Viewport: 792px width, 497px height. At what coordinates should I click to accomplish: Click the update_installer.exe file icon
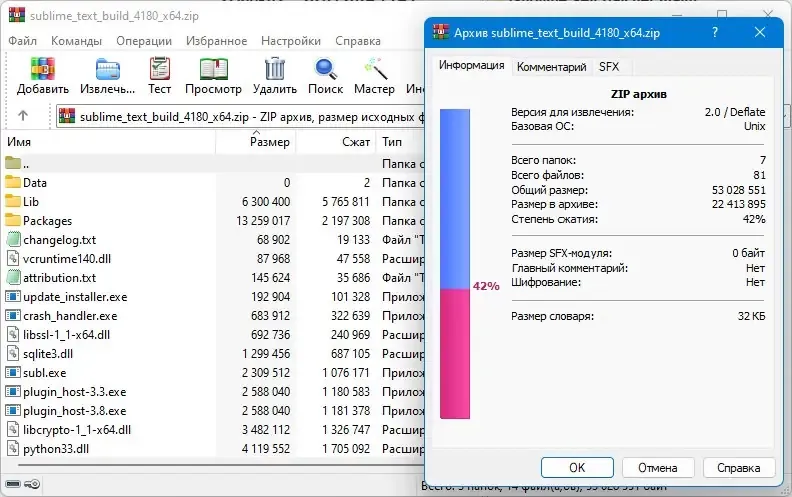(x=13, y=296)
